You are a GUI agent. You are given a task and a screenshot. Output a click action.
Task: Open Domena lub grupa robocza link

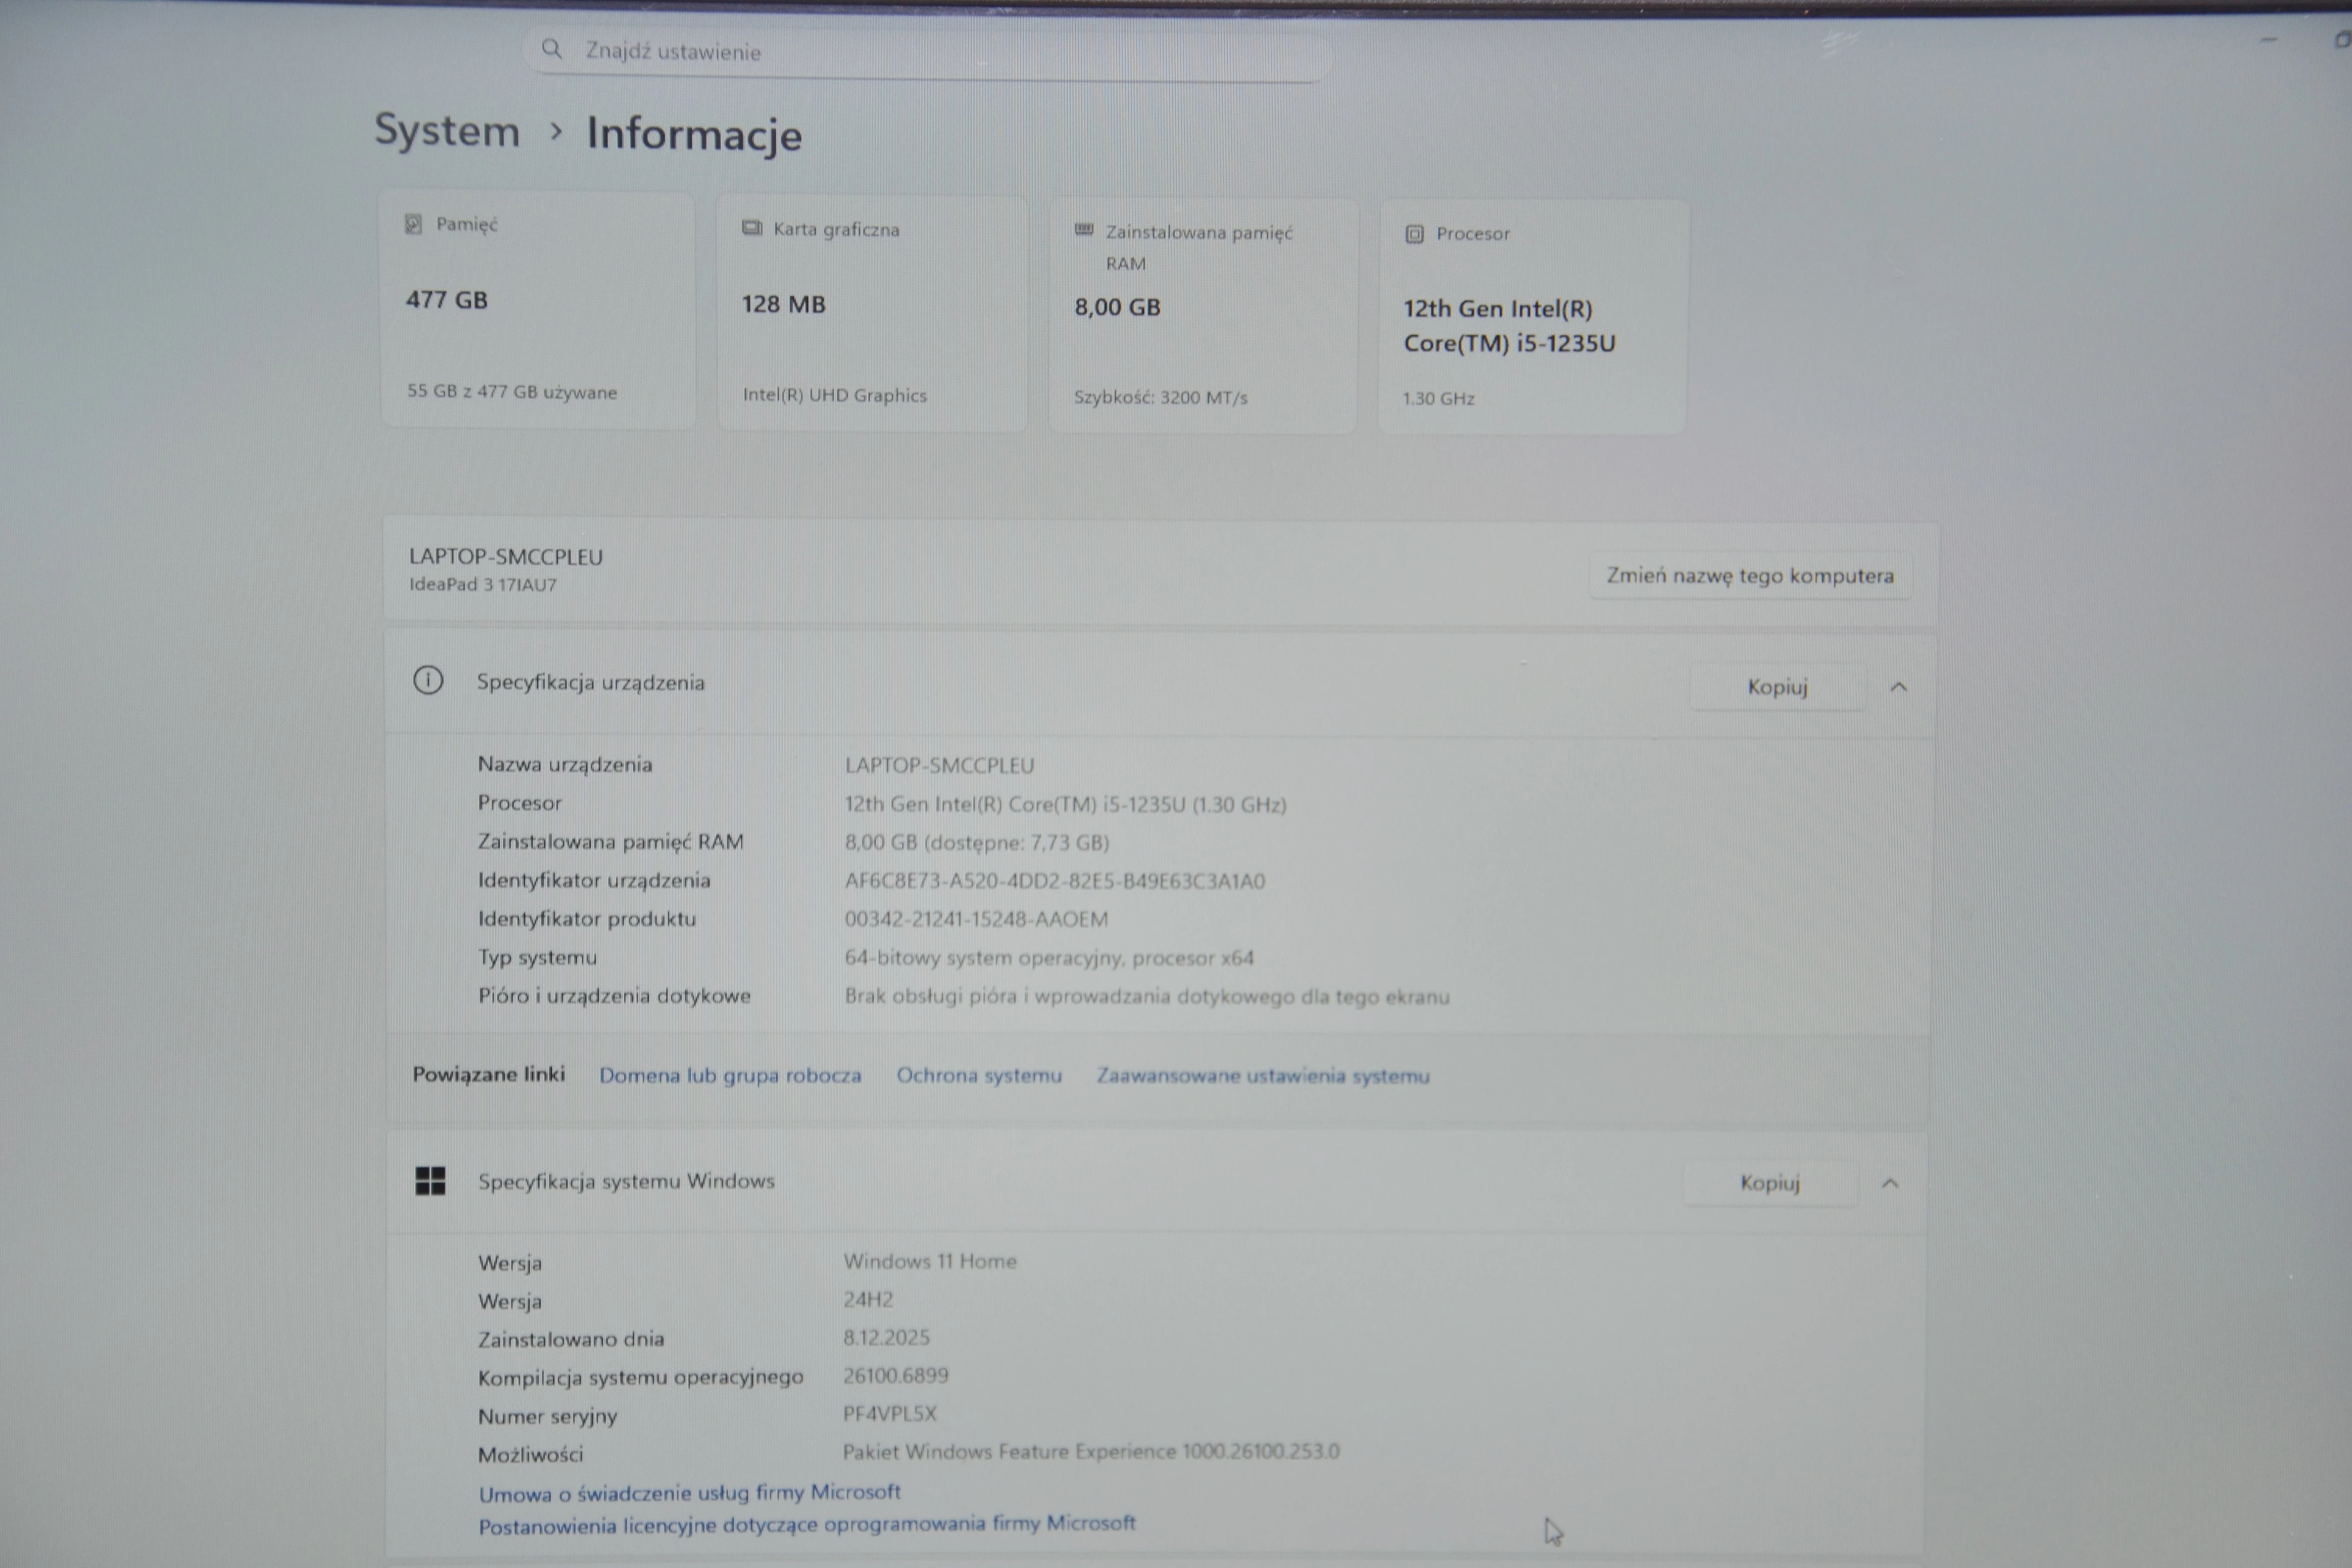730,1076
